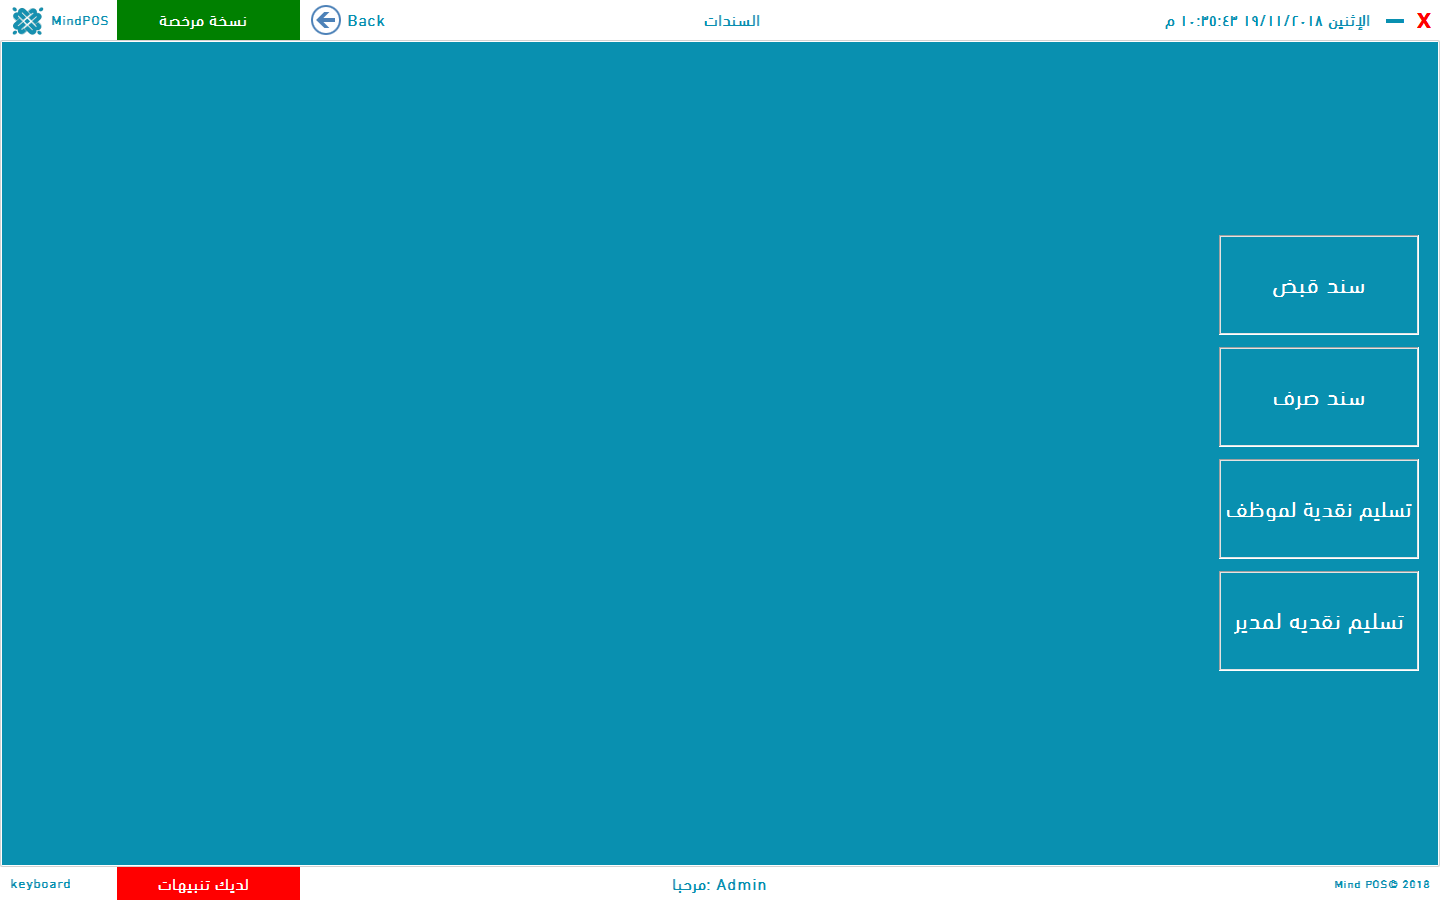This screenshot has height=900, width=1440.
Task: Open سند صرف (payment voucher)
Action: [1318, 398]
